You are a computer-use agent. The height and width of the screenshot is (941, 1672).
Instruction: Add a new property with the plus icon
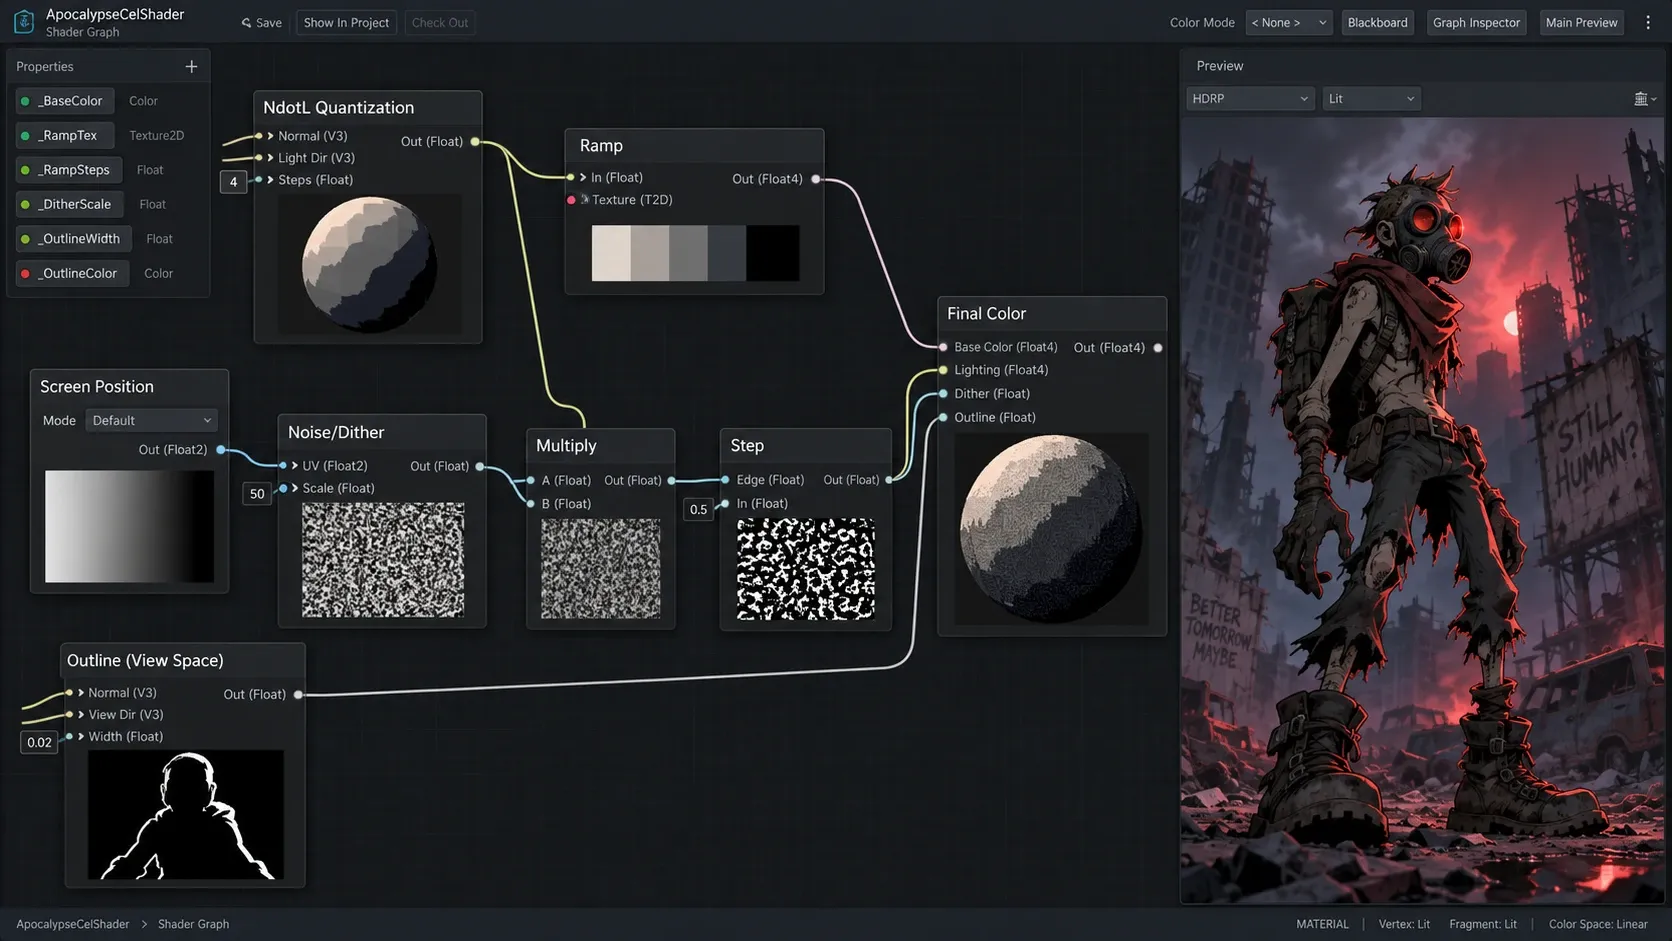click(191, 66)
